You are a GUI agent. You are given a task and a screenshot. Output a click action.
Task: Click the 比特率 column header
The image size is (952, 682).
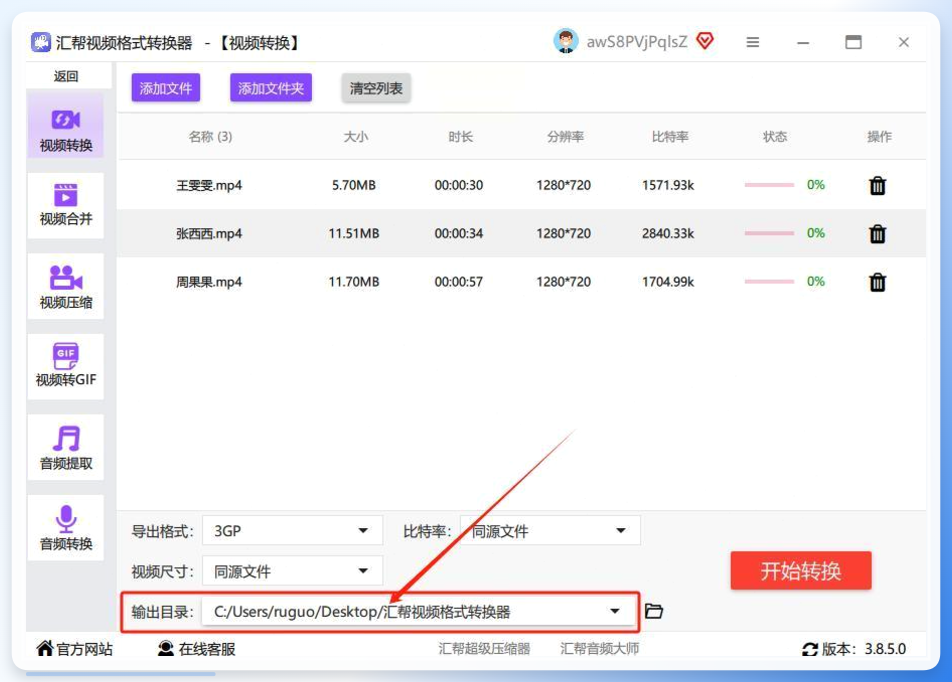tap(670, 137)
